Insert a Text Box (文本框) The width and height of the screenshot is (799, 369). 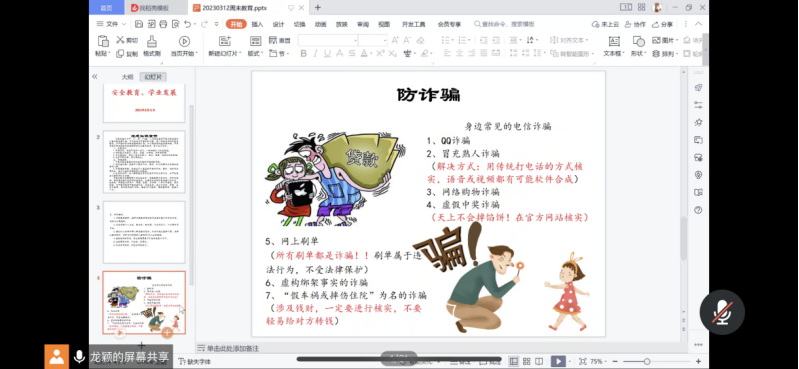click(x=614, y=41)
